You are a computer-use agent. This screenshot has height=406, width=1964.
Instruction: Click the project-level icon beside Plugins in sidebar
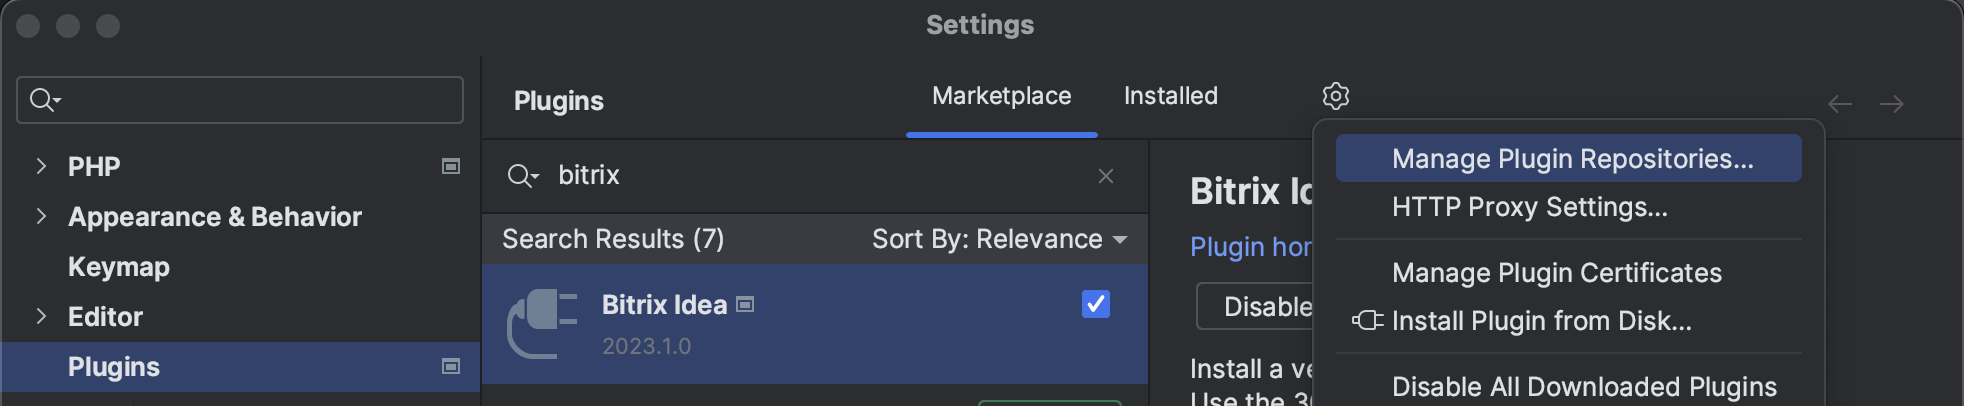click(x=451, y=367)
